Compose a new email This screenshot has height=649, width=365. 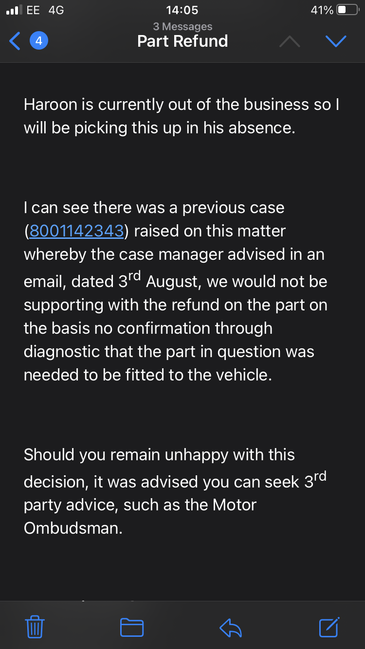329,627
